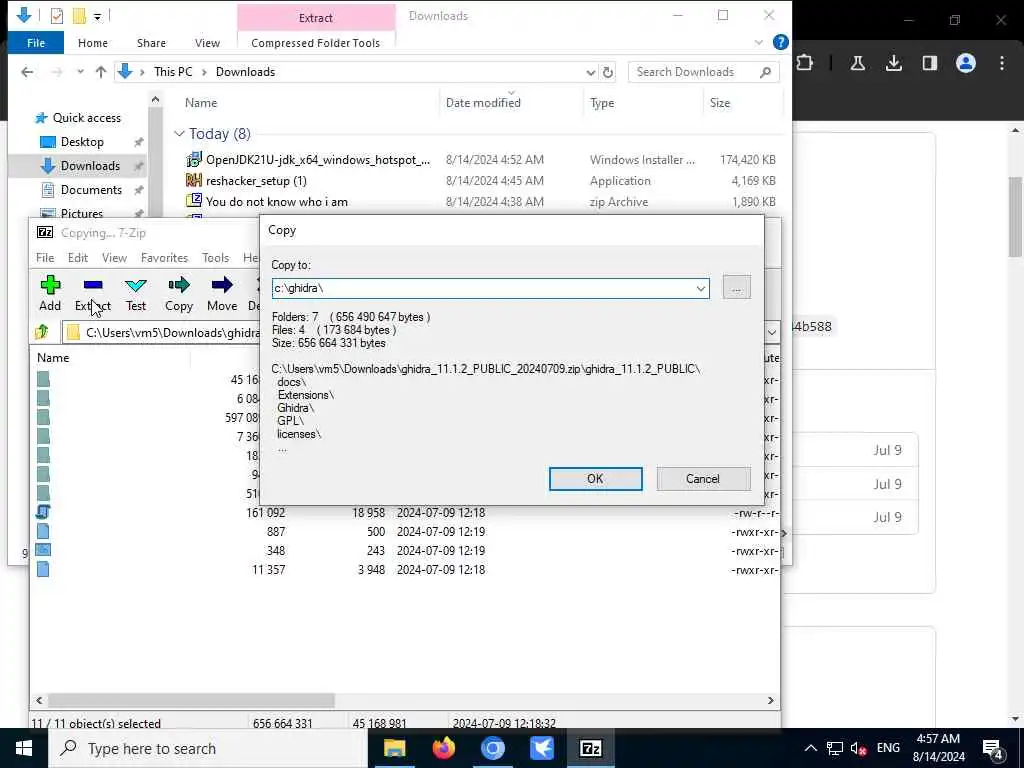1024x768 pixels.
Task: Open Chrome Labs flask icon
Action: point(857,63)
